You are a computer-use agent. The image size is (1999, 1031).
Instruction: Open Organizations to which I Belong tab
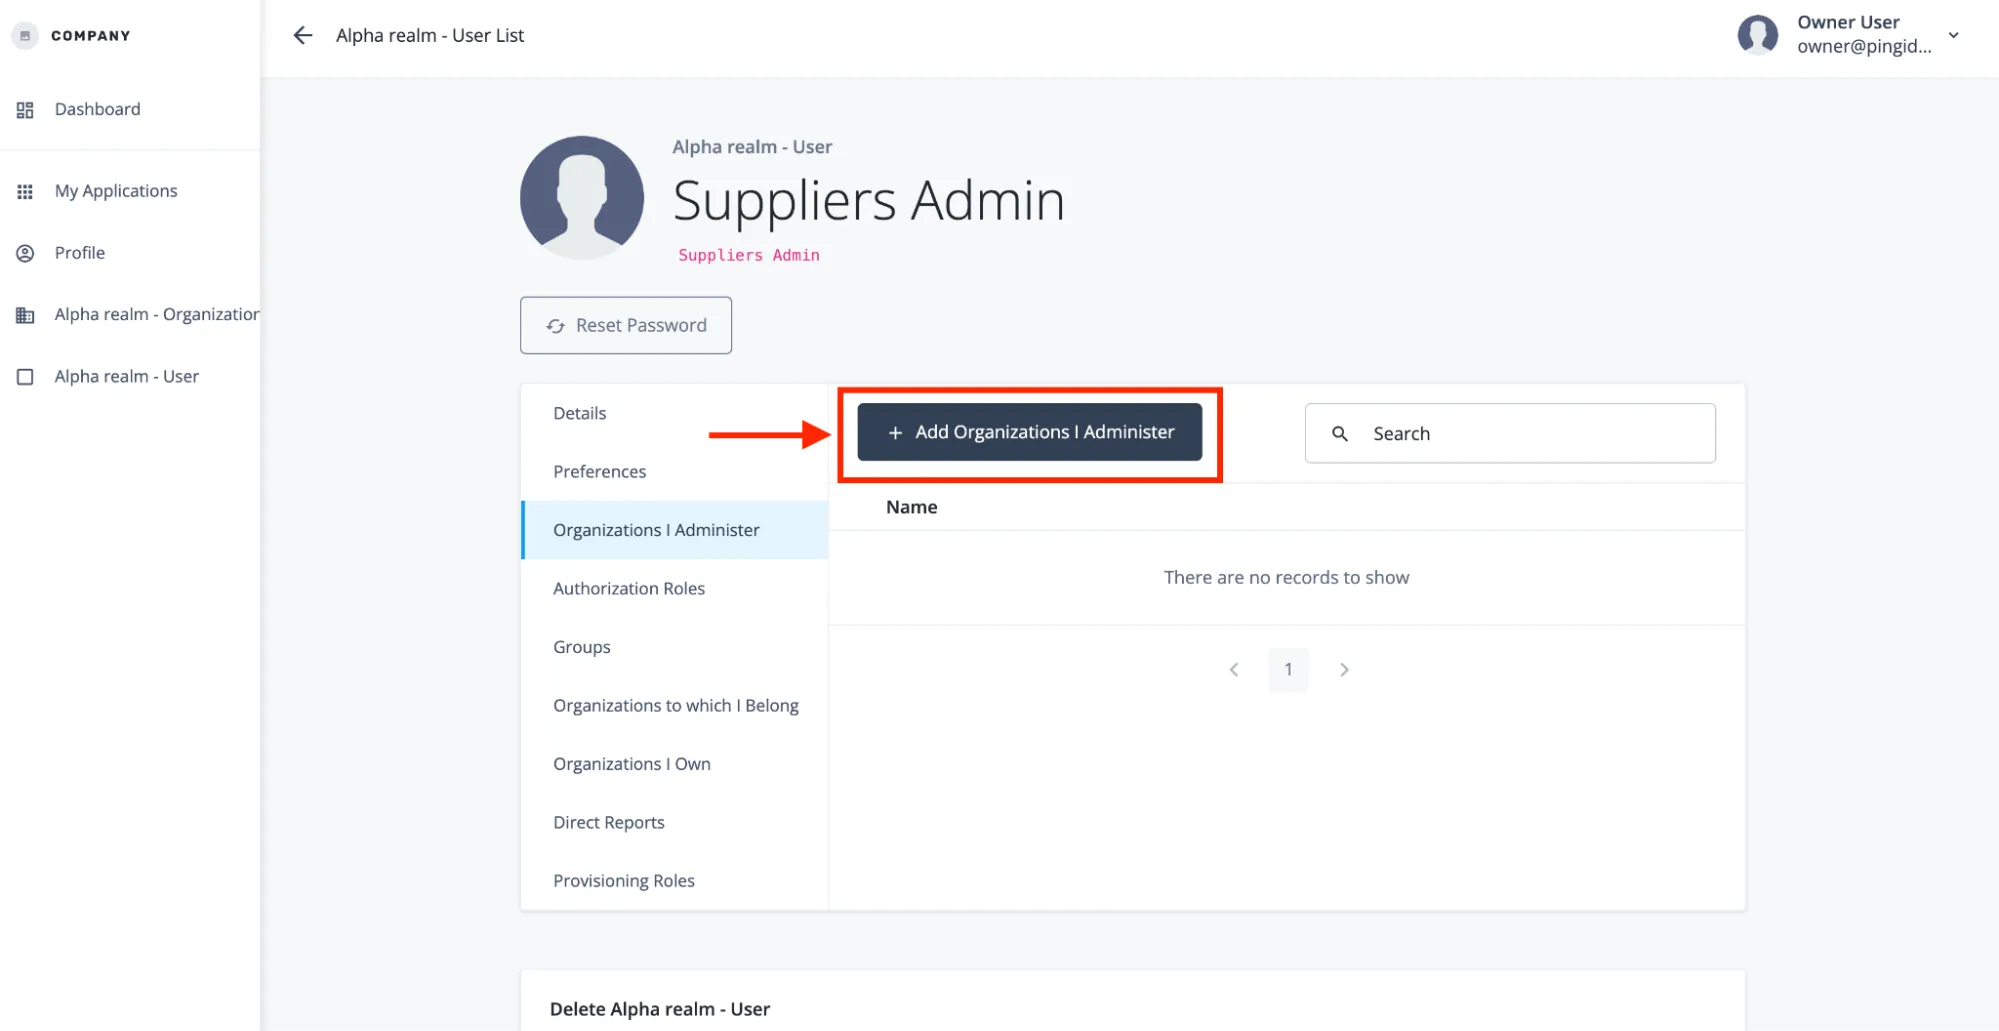click(x=675, y=705)
